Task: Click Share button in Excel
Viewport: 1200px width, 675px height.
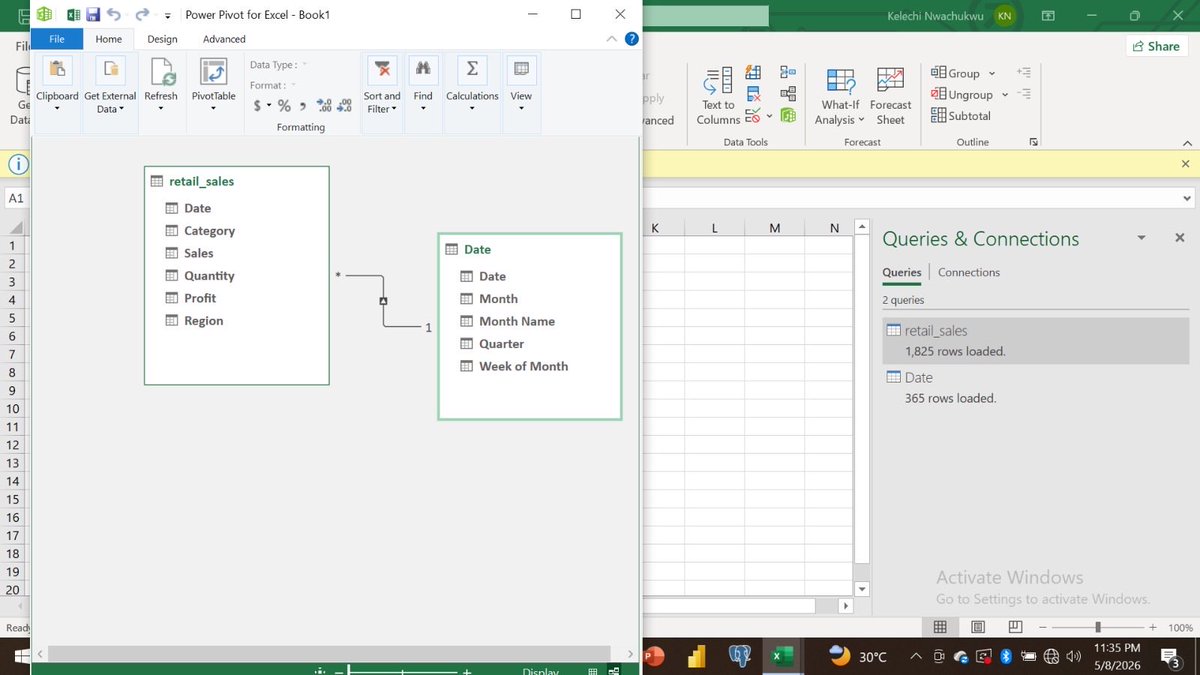Action: [1155, 46]
